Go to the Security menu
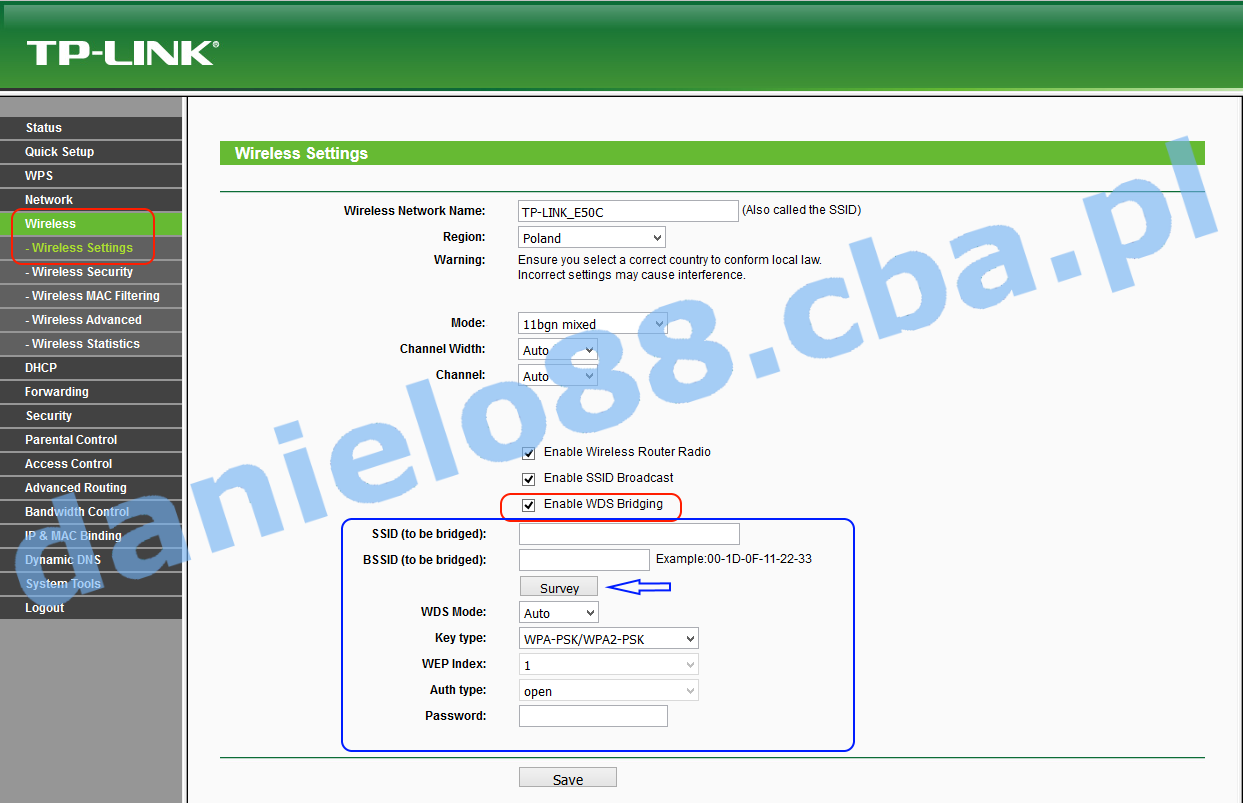This screenshot has height=803, width=1243. (x=91, y=416)
